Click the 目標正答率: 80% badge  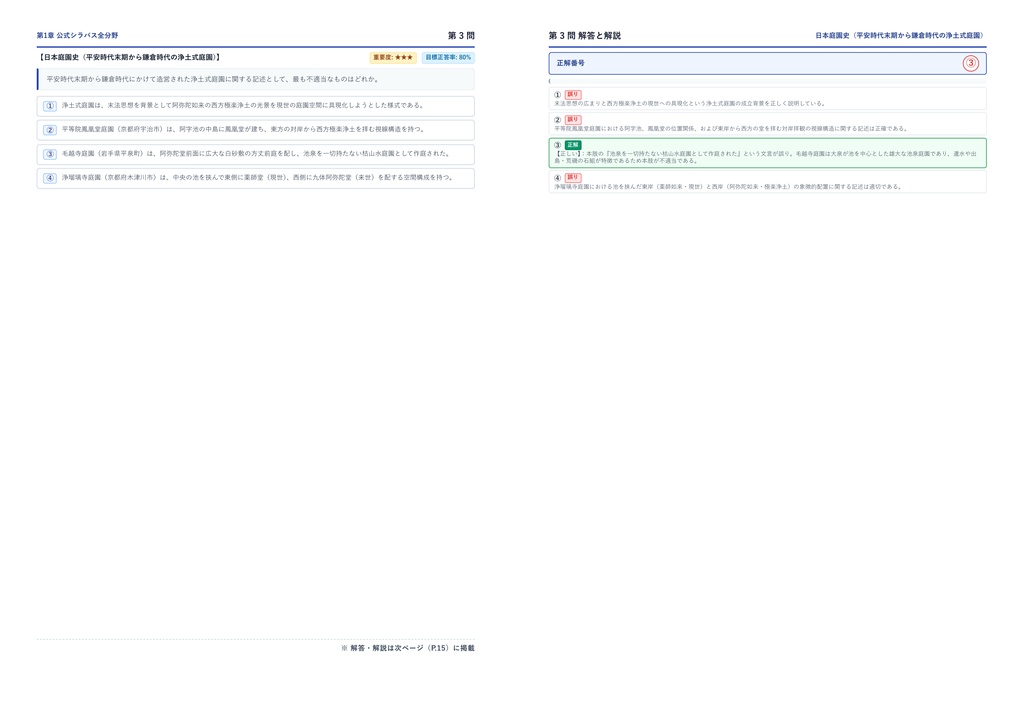(448, 57)
